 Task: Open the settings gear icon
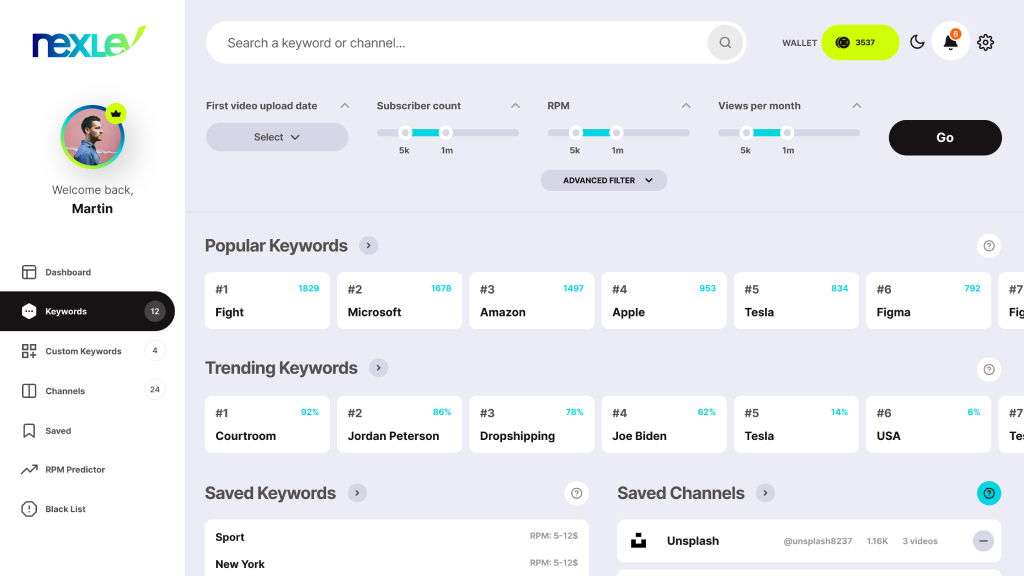985,42
